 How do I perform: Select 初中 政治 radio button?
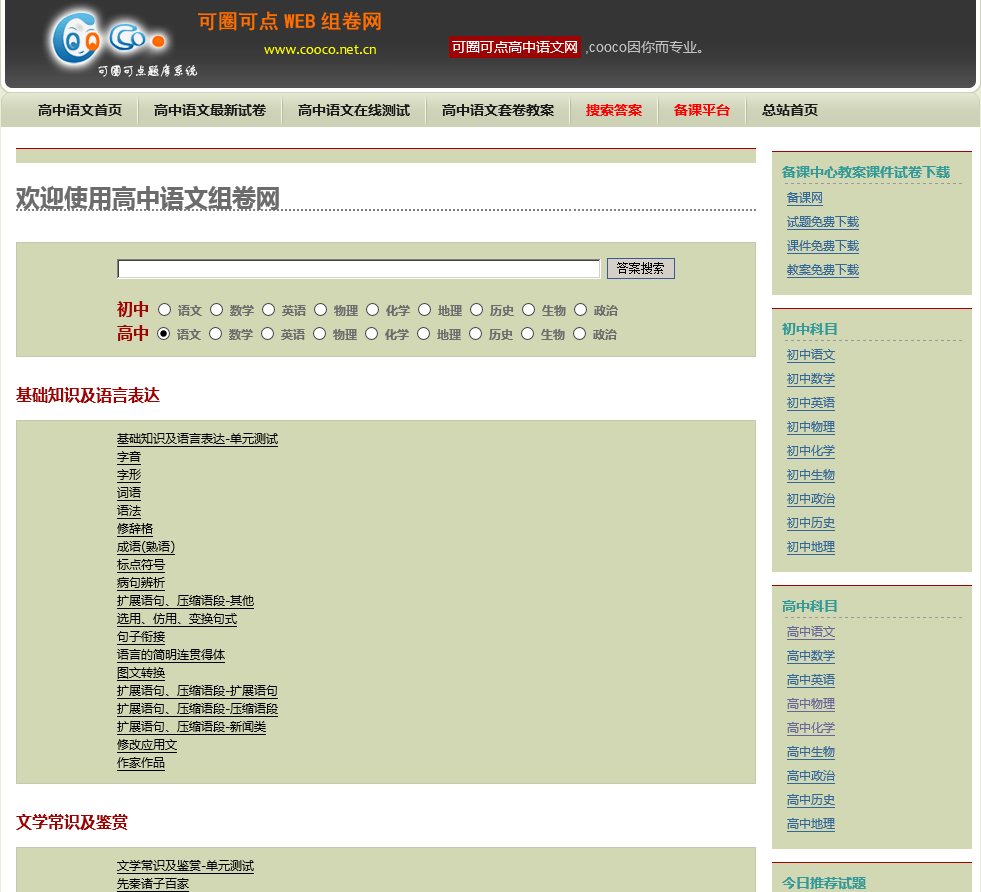[580, 310]
